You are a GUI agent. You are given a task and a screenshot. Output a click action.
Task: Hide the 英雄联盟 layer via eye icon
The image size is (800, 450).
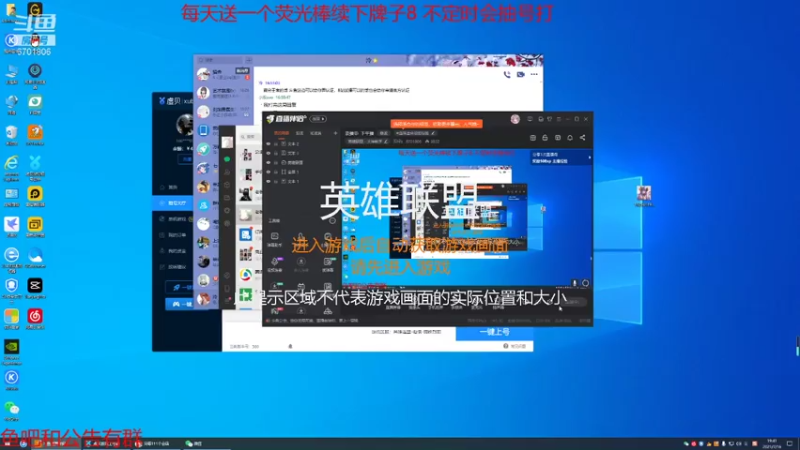click(x=268, y=162)
